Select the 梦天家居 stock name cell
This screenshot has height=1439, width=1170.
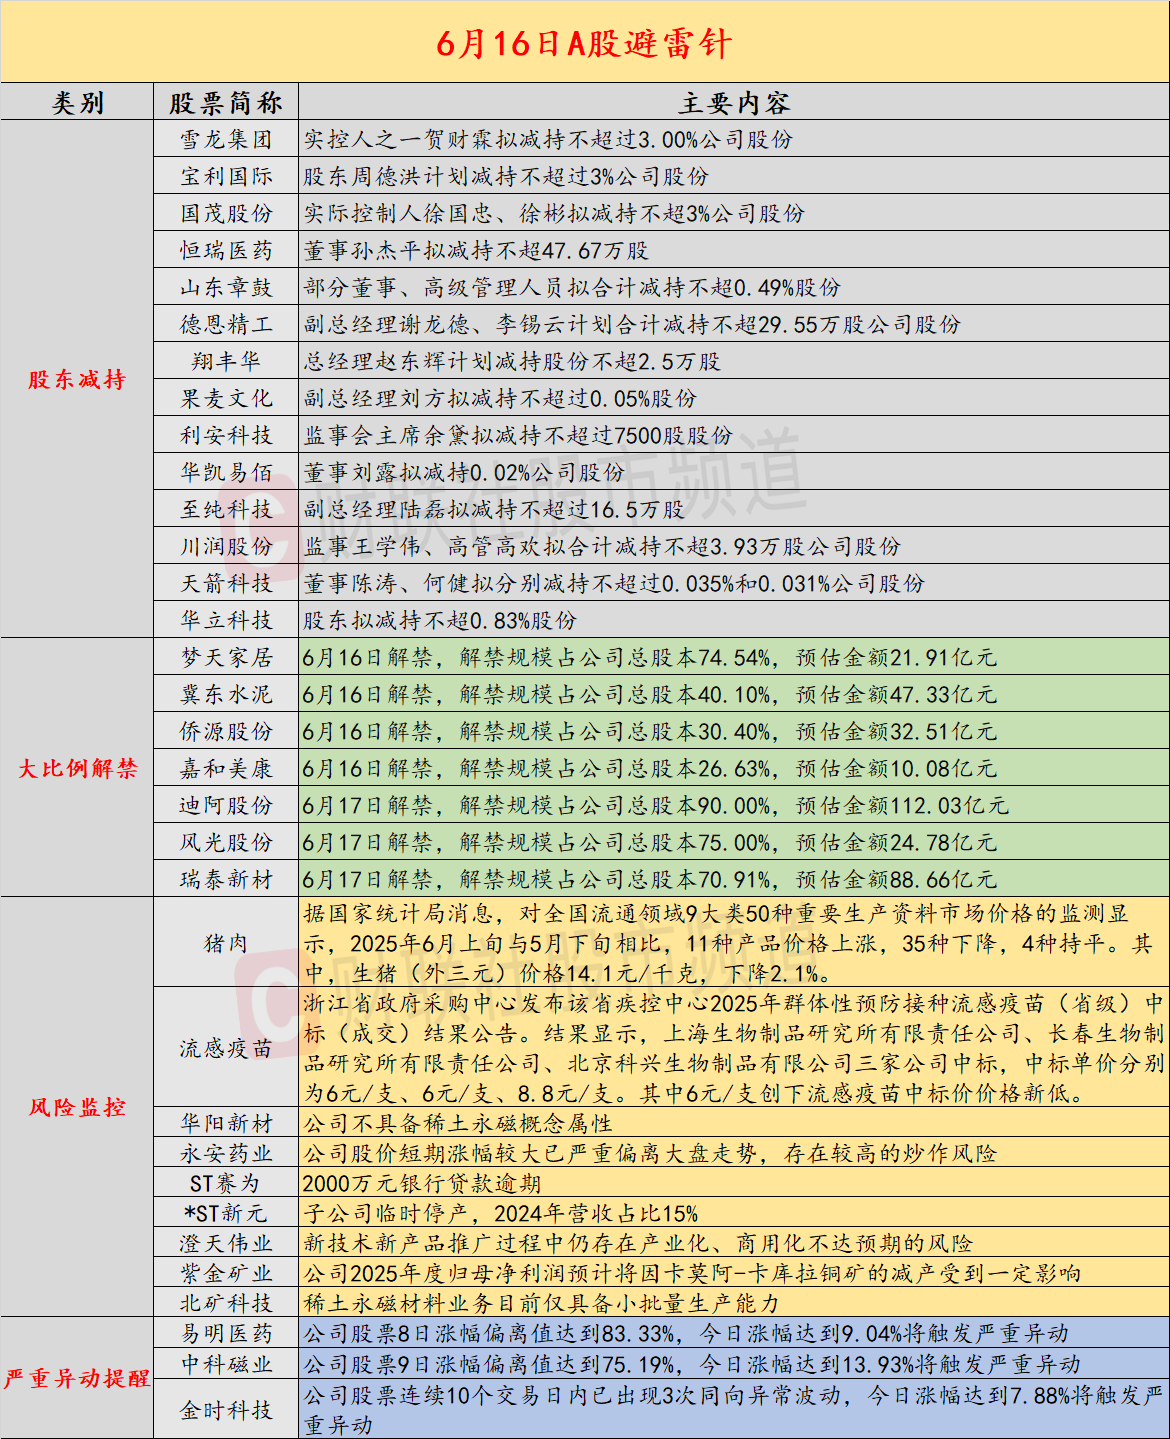tap(226, 657)
